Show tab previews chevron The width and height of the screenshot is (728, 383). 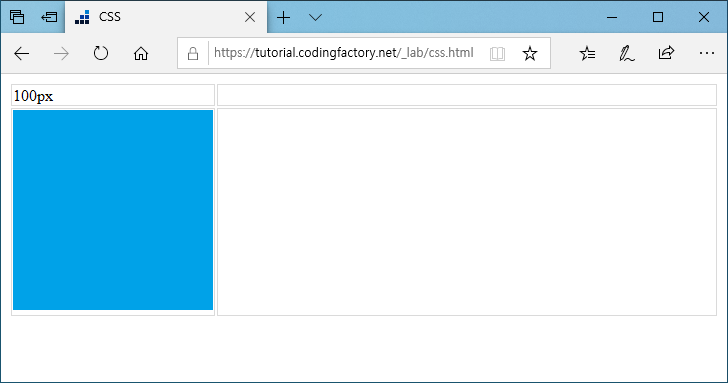[x=315, y=18]
